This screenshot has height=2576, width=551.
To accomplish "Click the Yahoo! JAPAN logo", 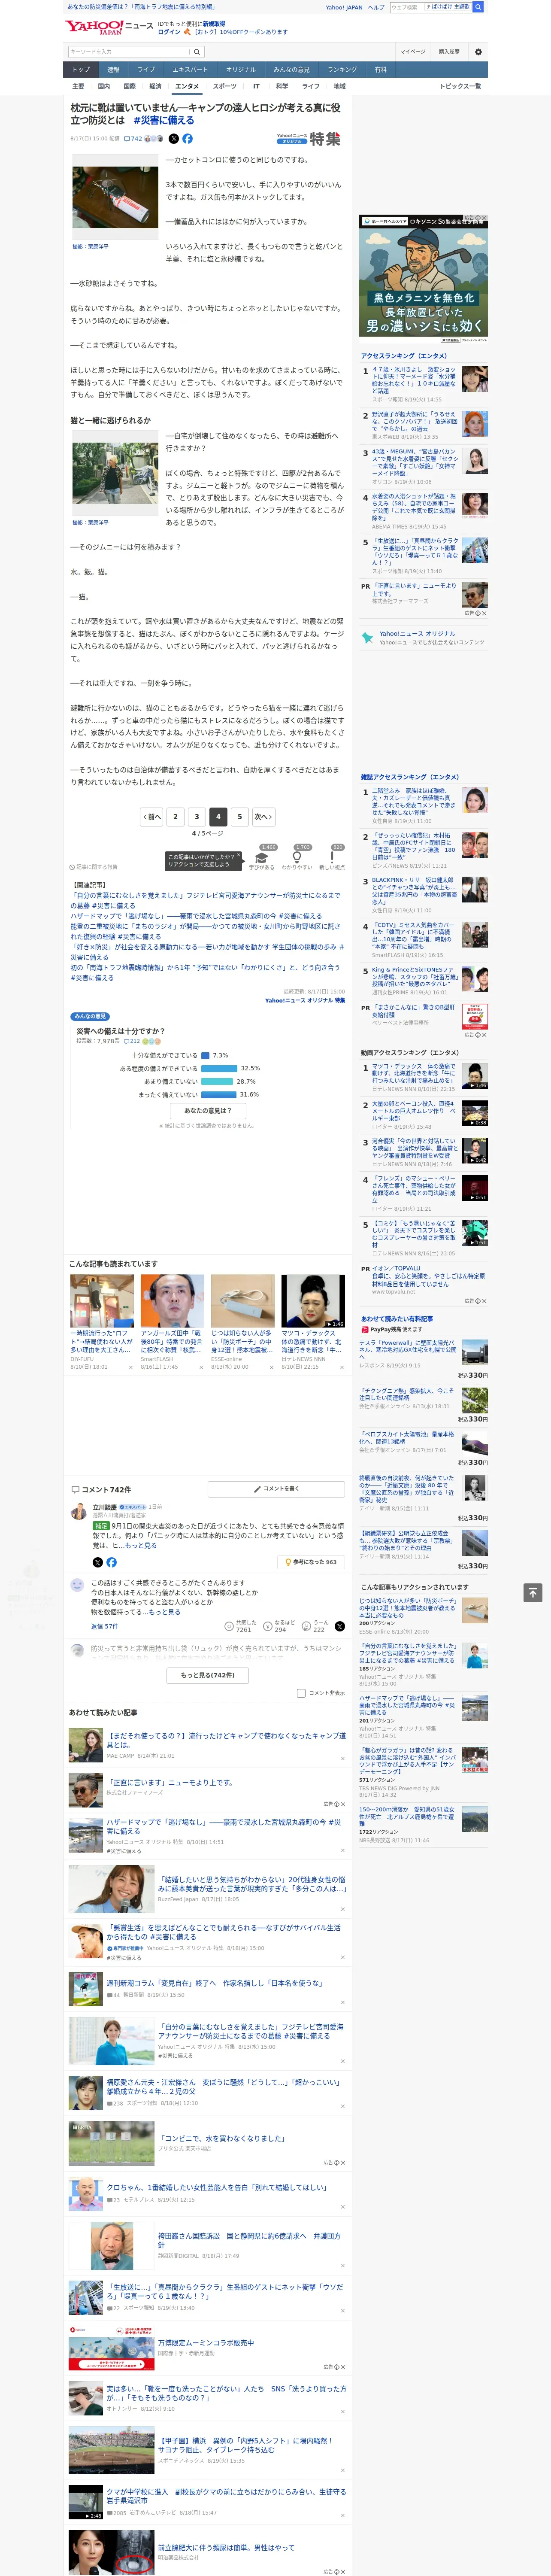I will point(94,27).
